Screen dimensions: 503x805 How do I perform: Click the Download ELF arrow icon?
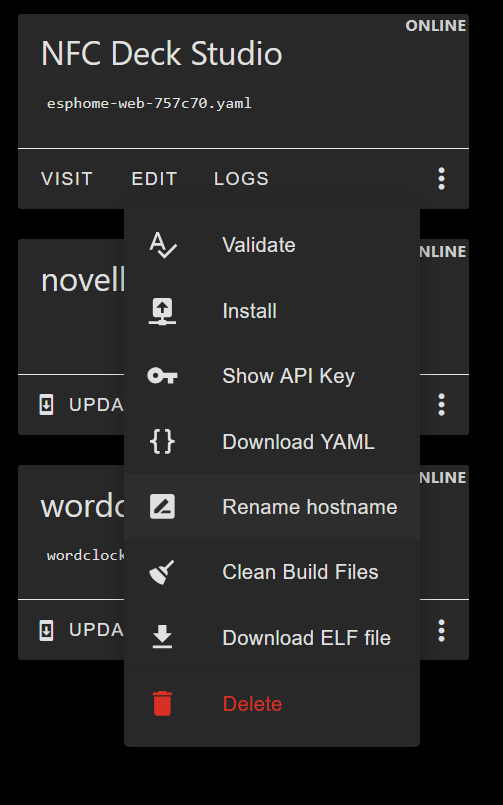pyautogui.click(x=162, y=638)
